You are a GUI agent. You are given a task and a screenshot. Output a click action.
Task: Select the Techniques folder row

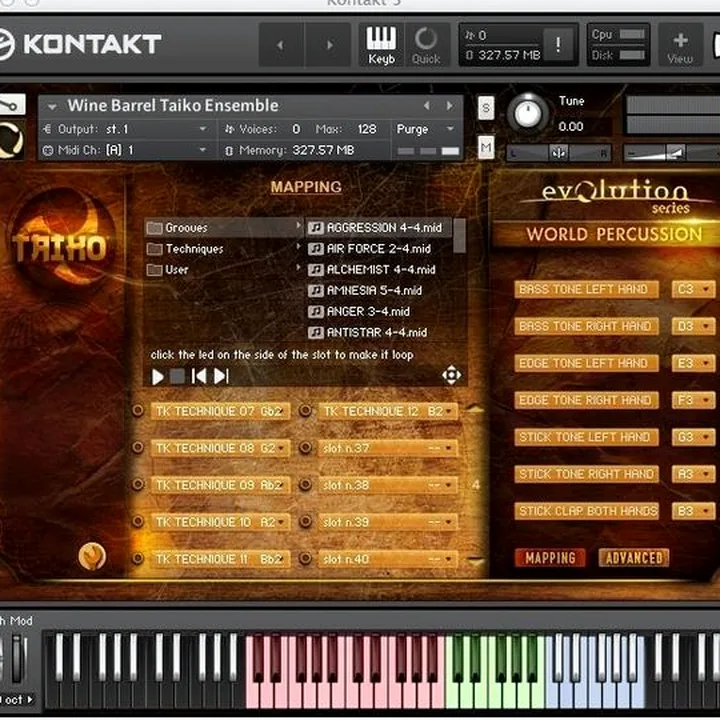224,249
